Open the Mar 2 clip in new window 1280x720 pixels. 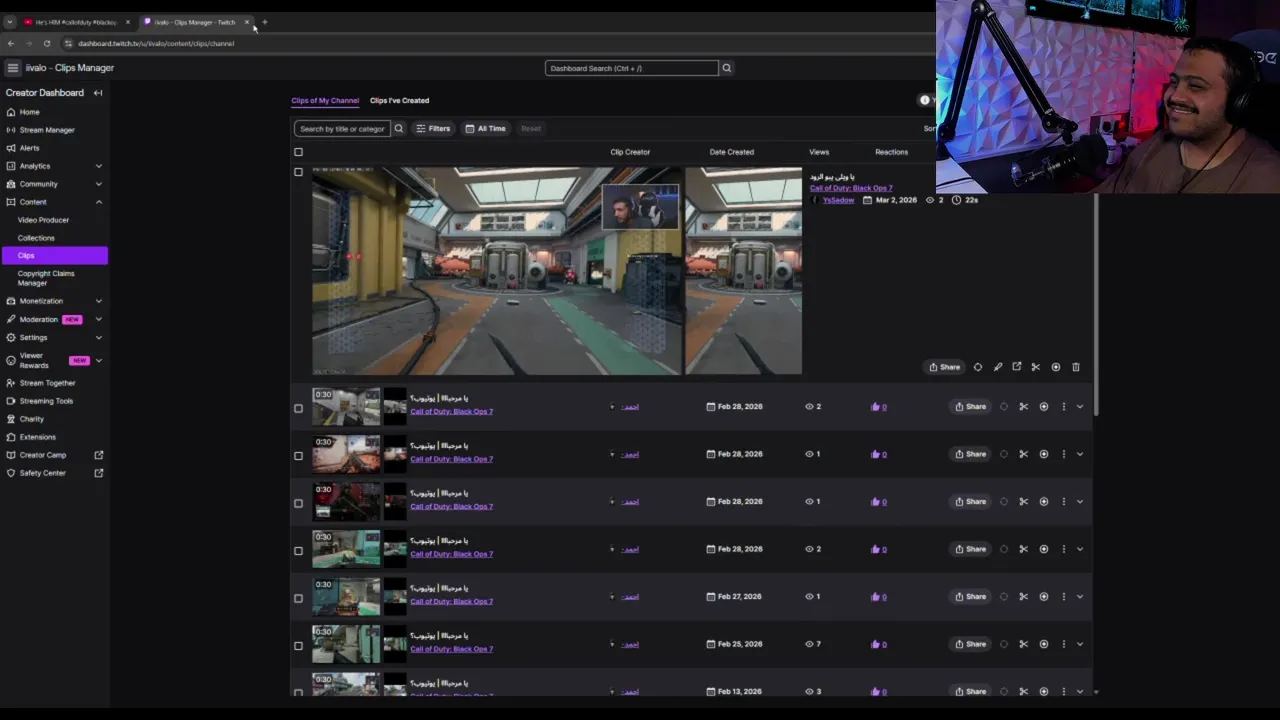point(1017,367)
